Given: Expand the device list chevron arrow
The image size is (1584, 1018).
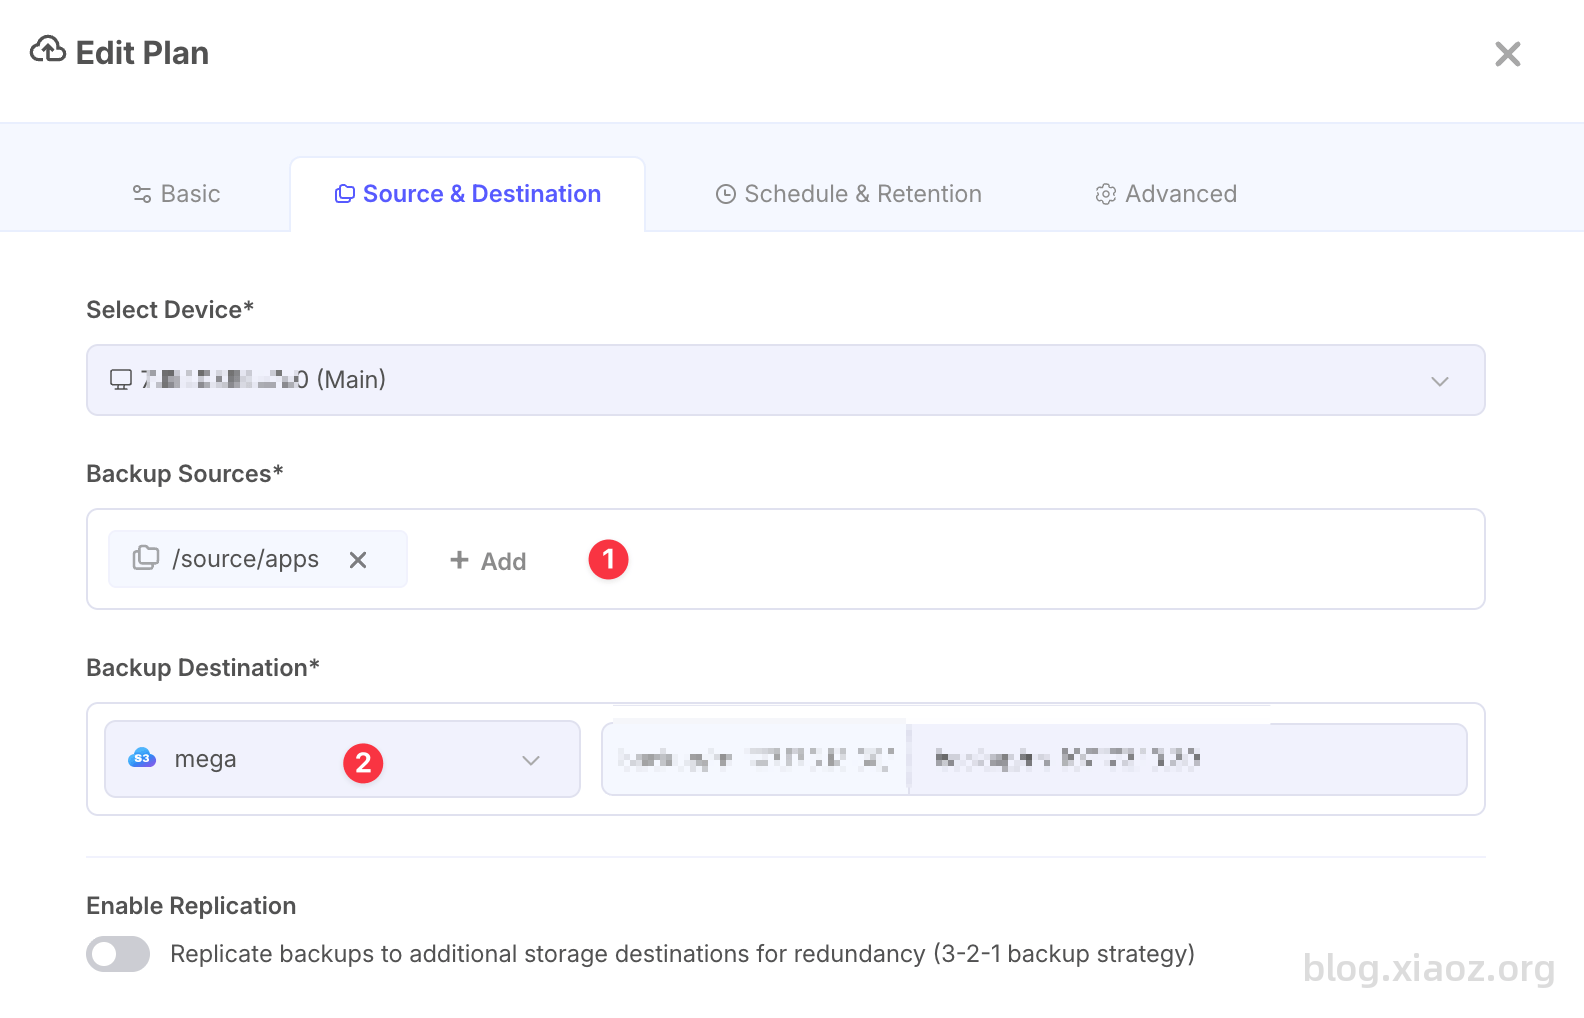Looking at the screenshot, I should 1439,381.
